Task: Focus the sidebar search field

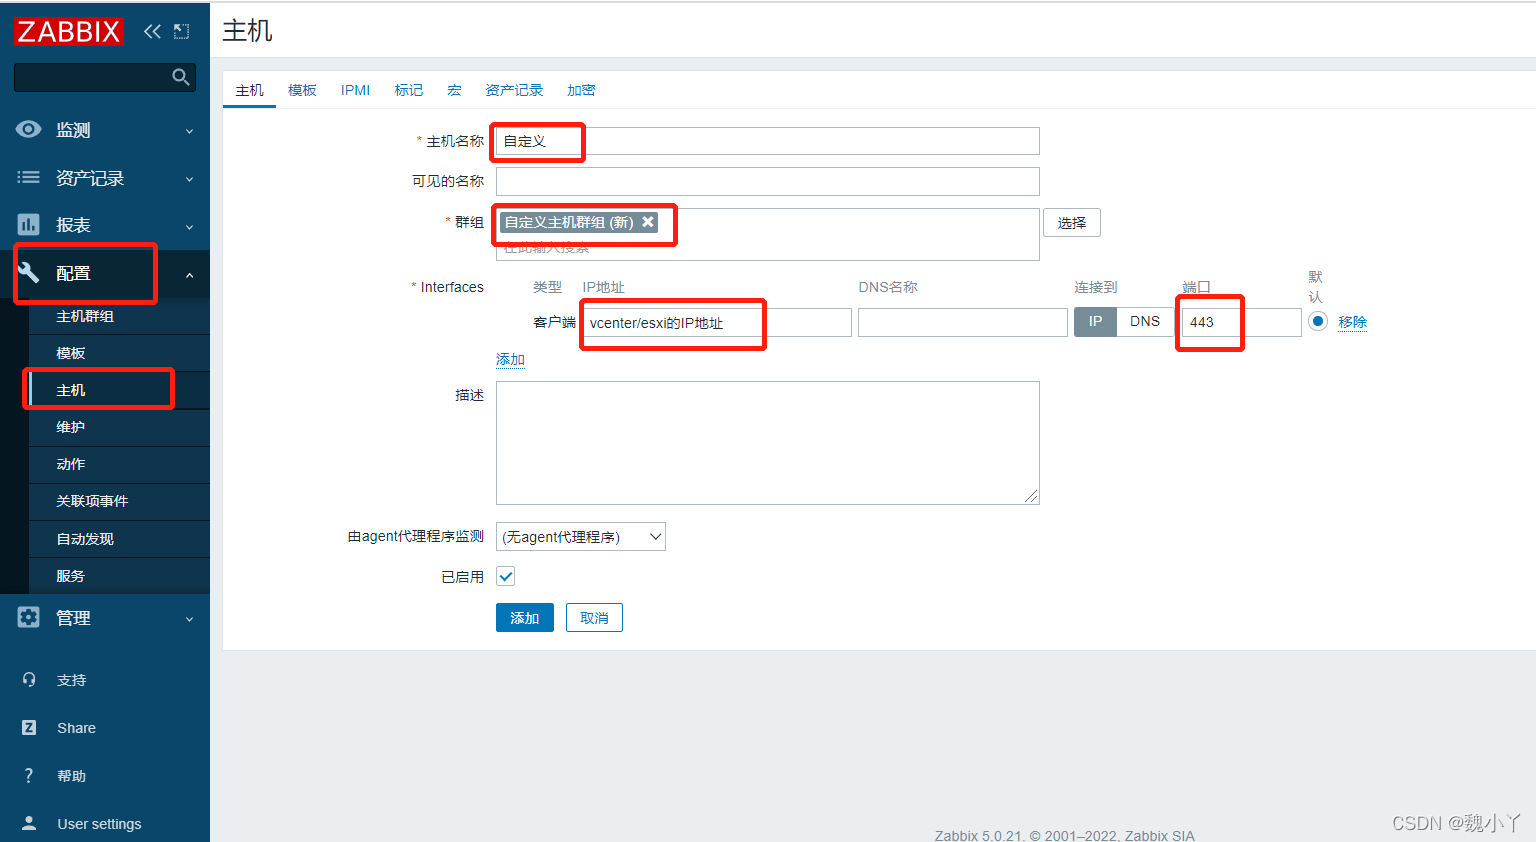Action: coord(92,77)
